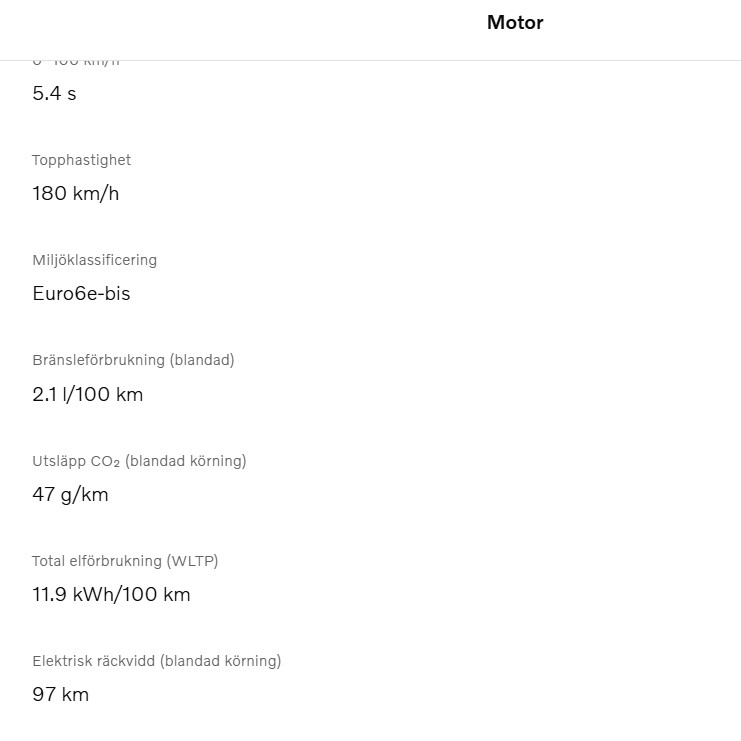Viewport: 741px width, 741px height.
Task: Select the Miljöklassificering label
Action: 94,260
